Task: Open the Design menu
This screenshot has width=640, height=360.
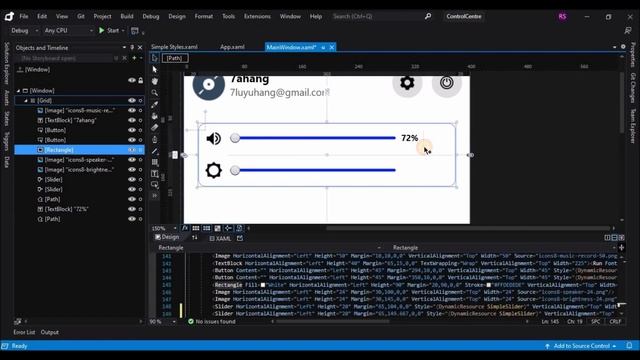Action: (177, 16)
